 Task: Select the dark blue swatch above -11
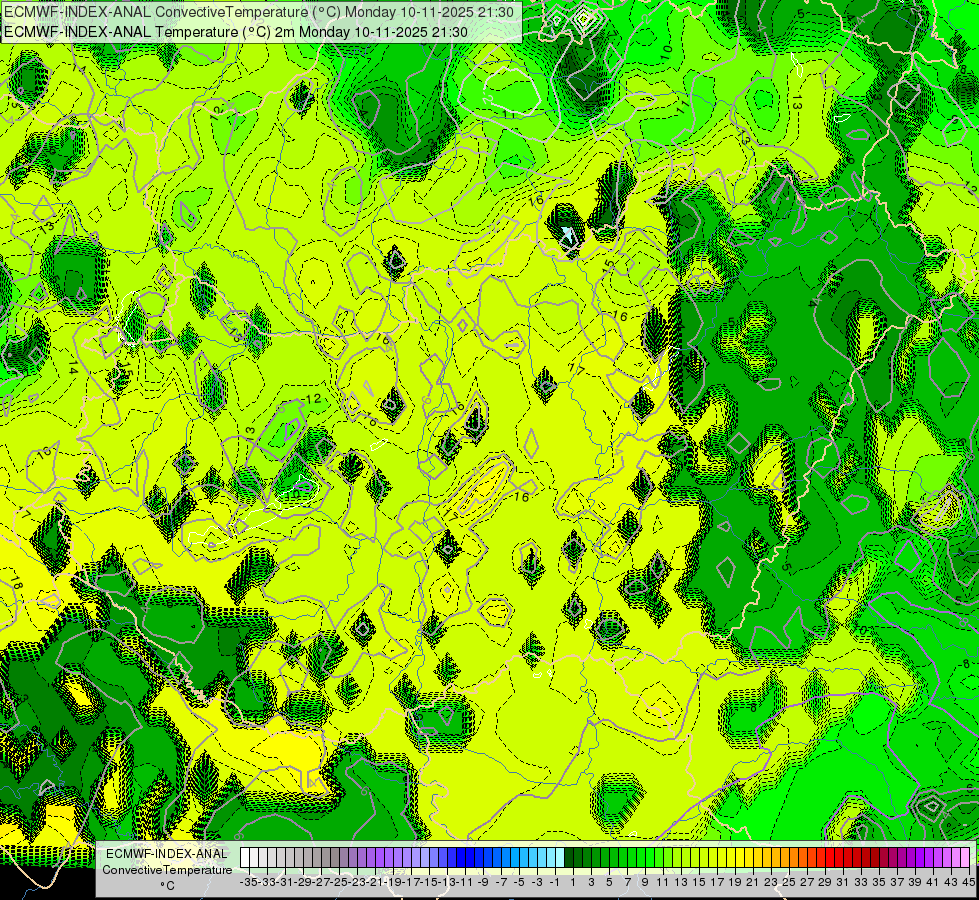461,858
